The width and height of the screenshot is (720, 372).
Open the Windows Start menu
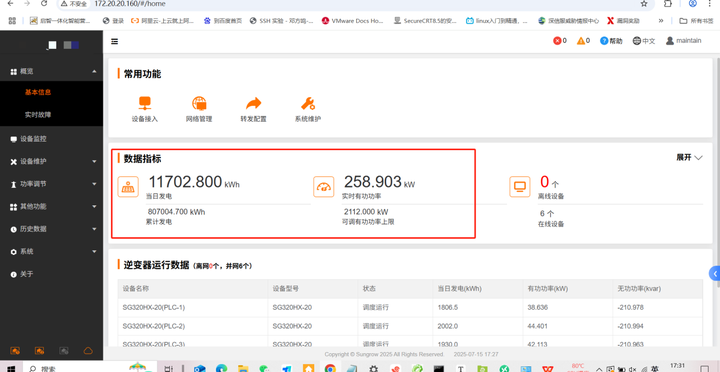coord(10,368)
